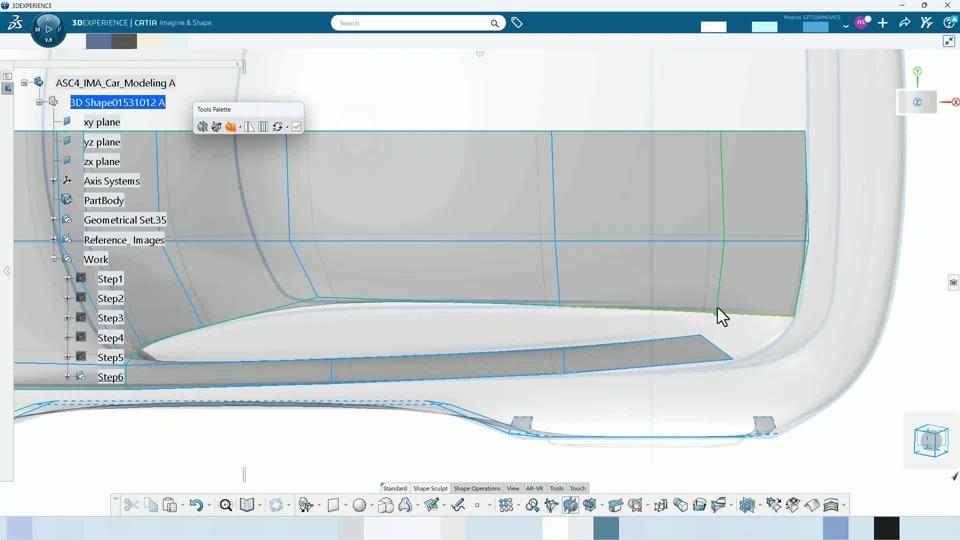Viewport: 960px width, 540px height.
Task: Open the help question mark icon
Action: 950,23
